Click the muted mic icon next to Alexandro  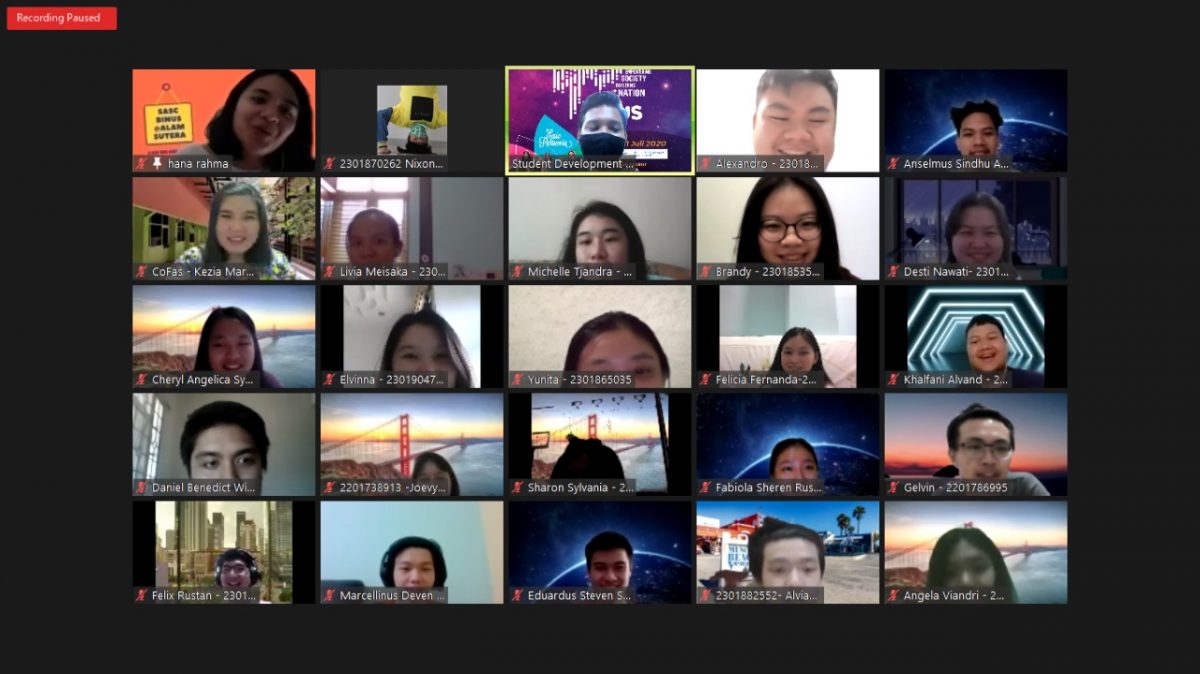tap(706, 163)
